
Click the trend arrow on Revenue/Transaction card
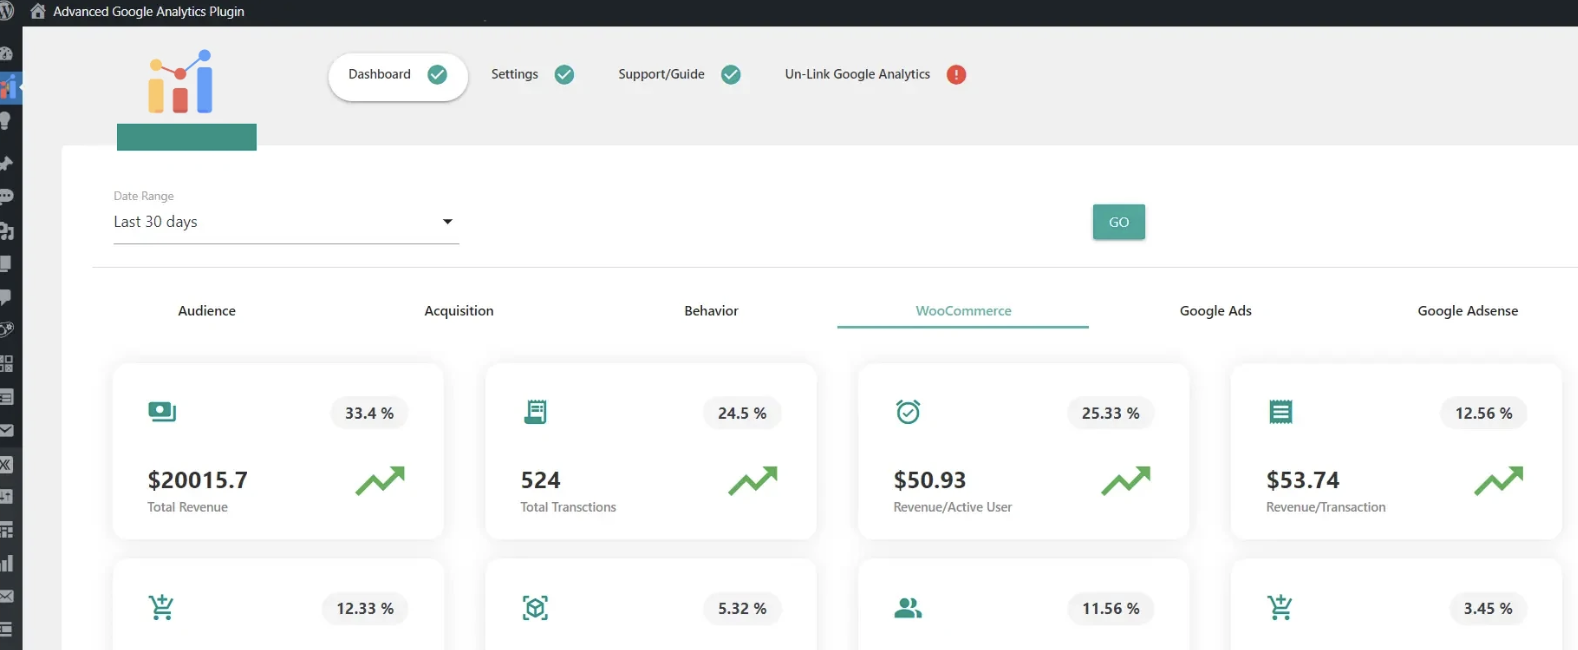[x=1499, y=481]
